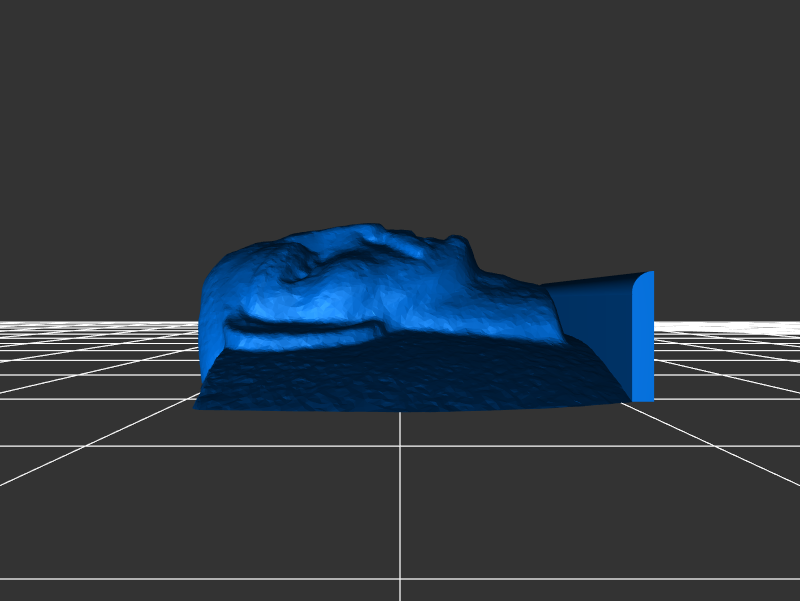Screen dimensions: 800x601
Task: Click the bottom-left corner of the mesh base
Action: tap(197, 405)
